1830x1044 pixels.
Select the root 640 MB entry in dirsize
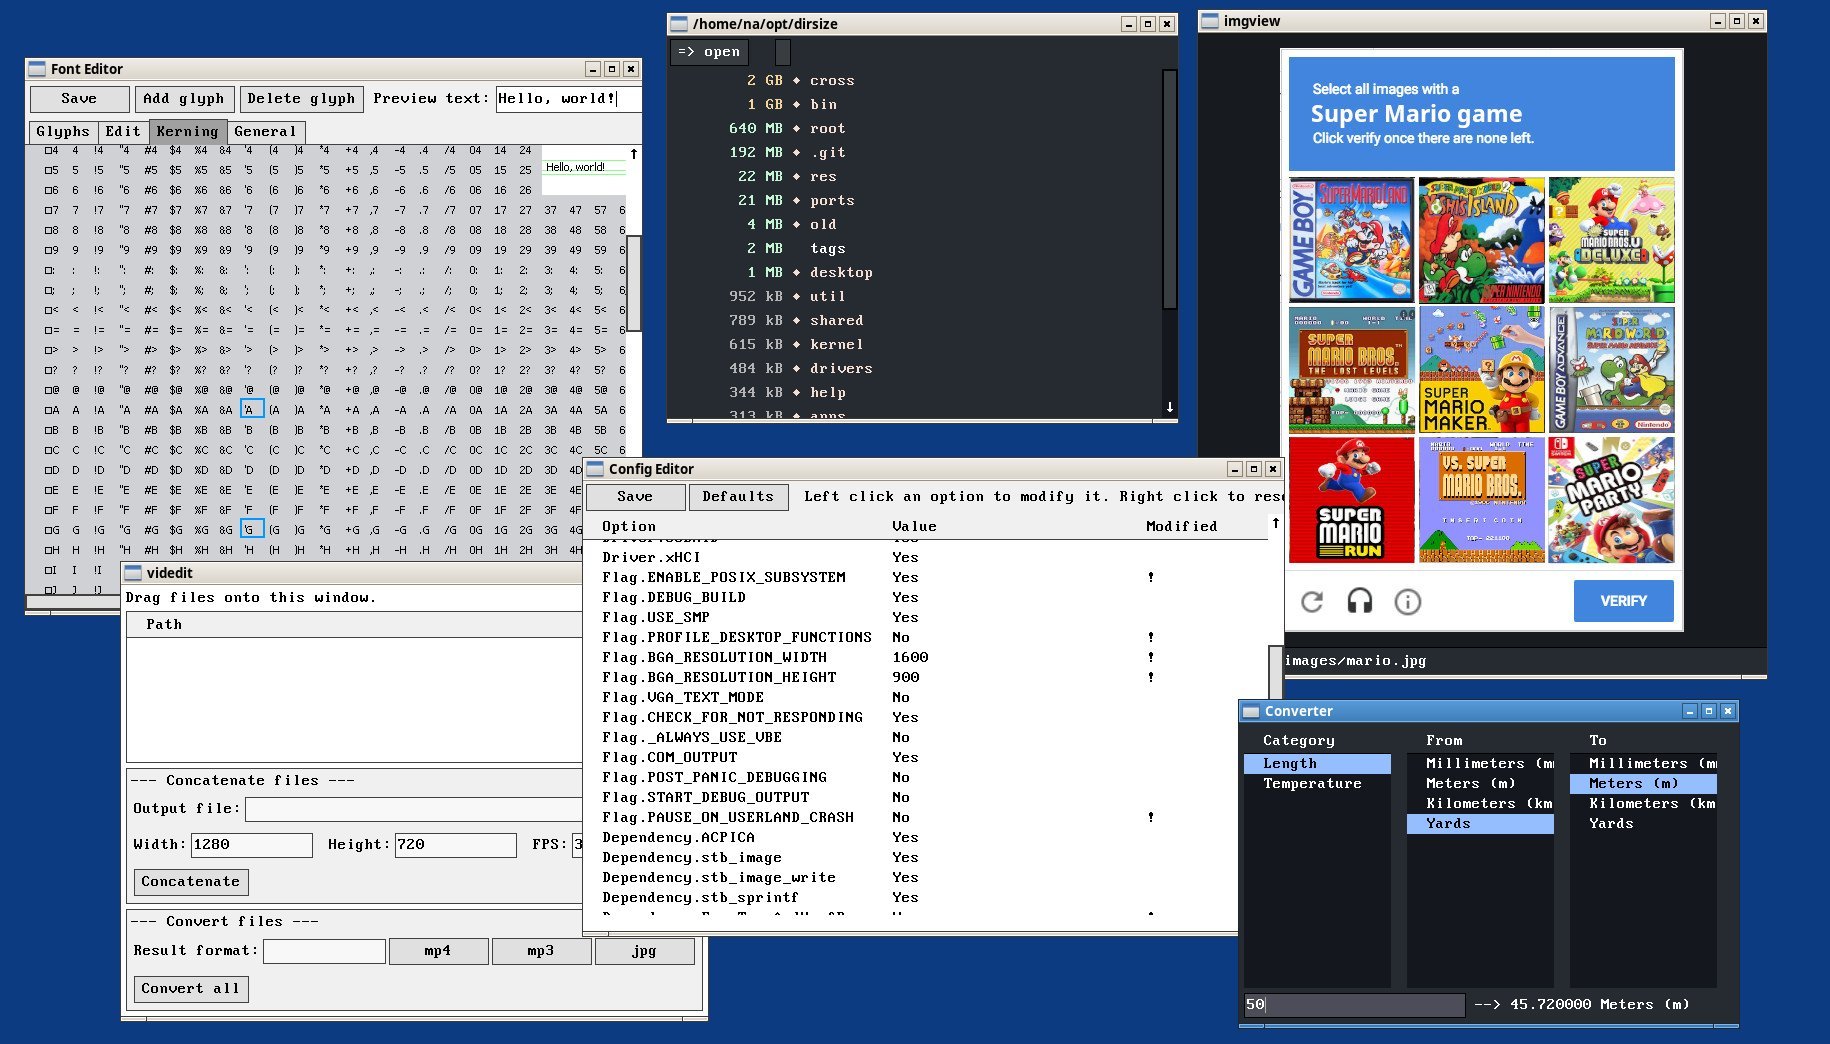915,128
